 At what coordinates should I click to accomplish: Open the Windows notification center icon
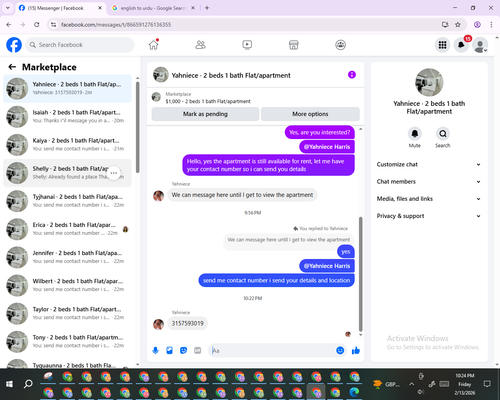click(x=487, y=384)
